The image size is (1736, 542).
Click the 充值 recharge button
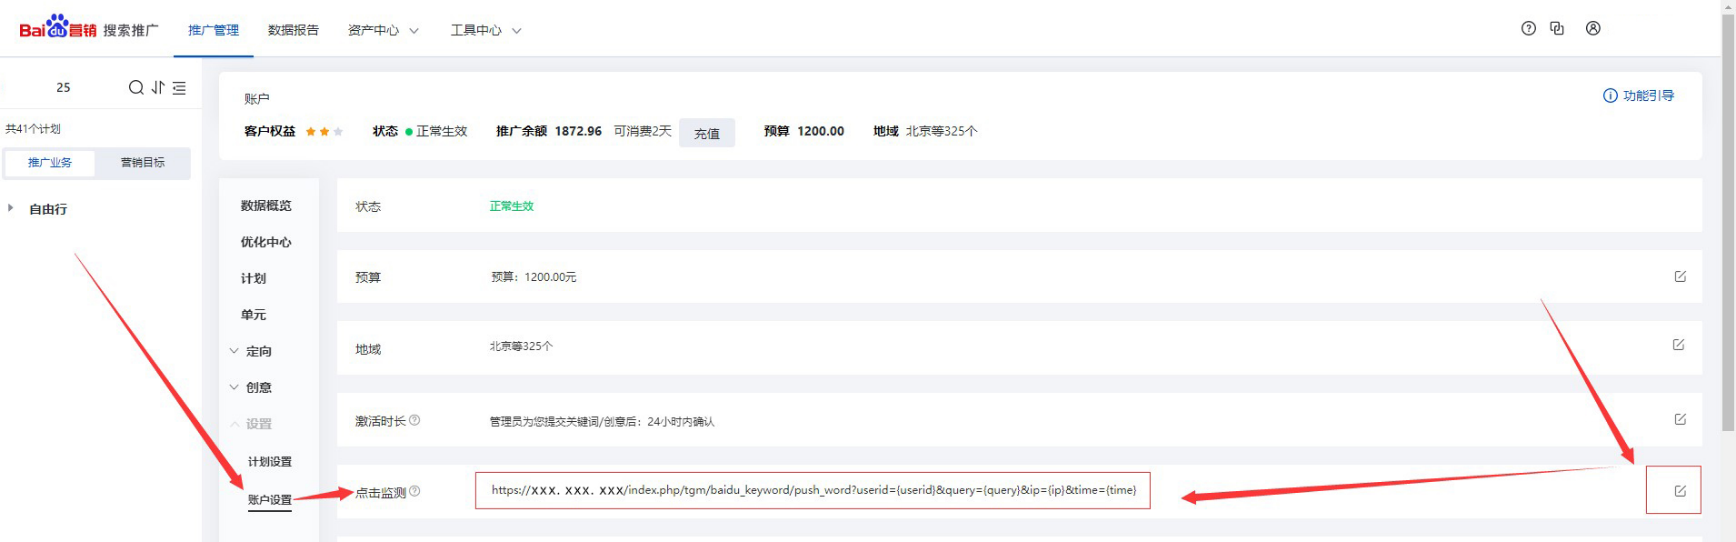point(707,133)
